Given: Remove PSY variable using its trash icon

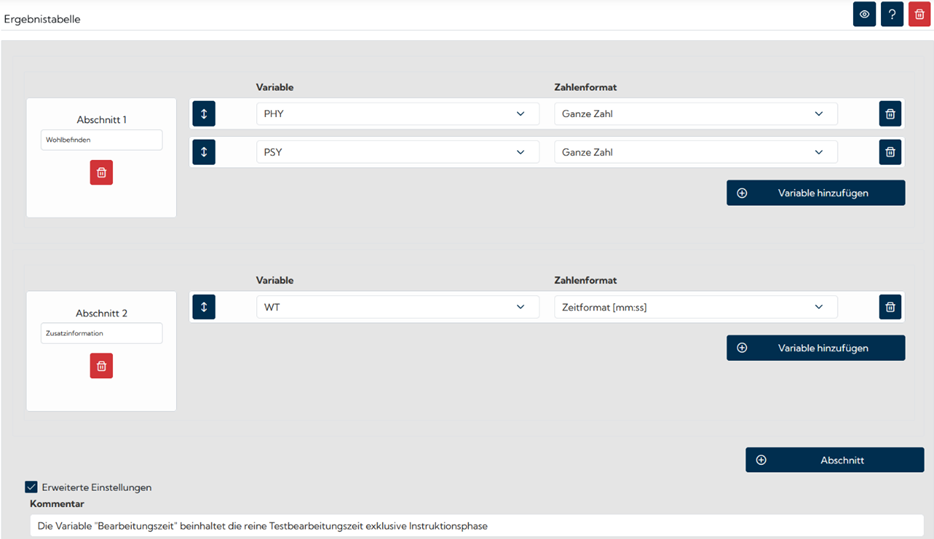Looking at the screenshot, I should pos(890,152).
